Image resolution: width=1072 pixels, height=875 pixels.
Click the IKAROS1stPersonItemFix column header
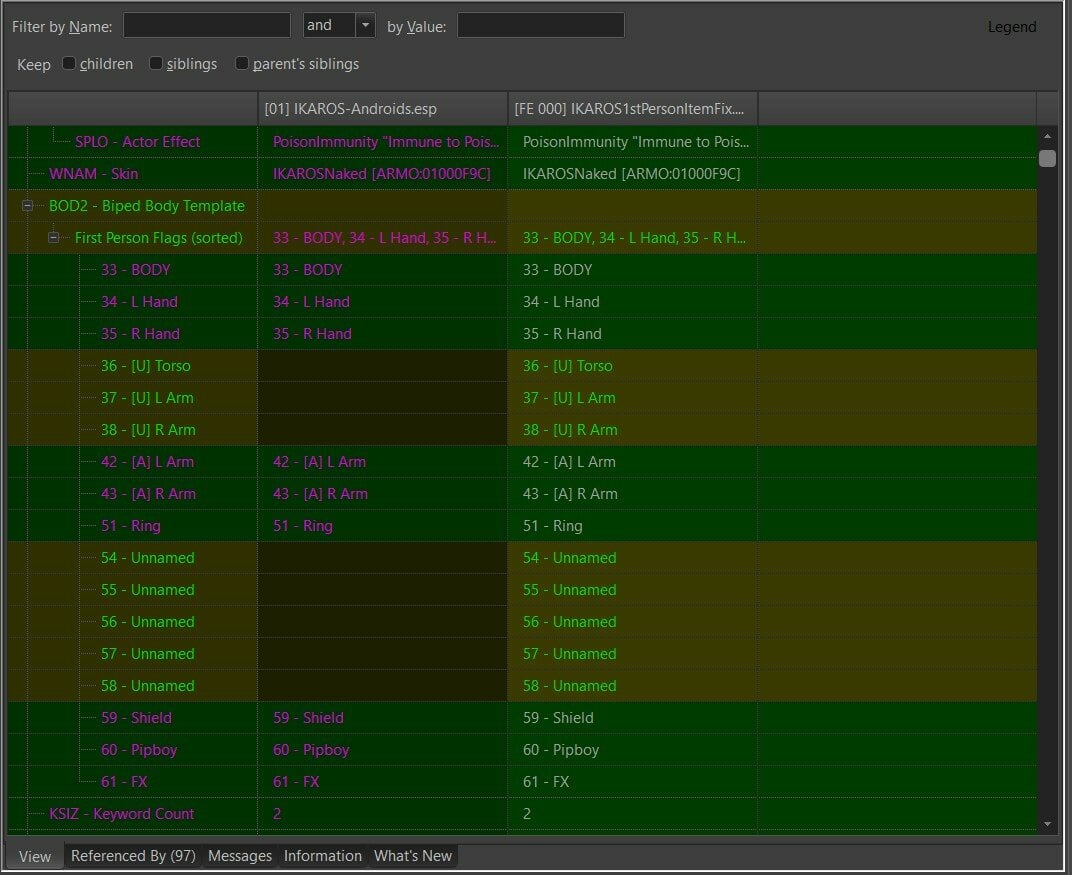click(x=632, y=109)
